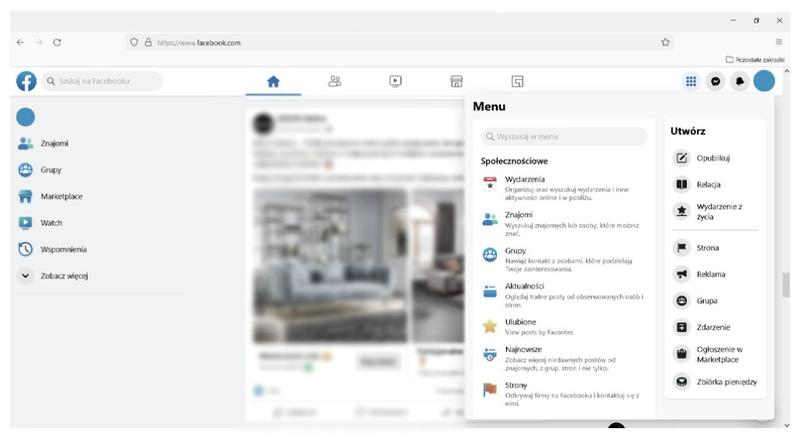Open the Pozostałe zakładki bookmarks folder

[755, 60]
